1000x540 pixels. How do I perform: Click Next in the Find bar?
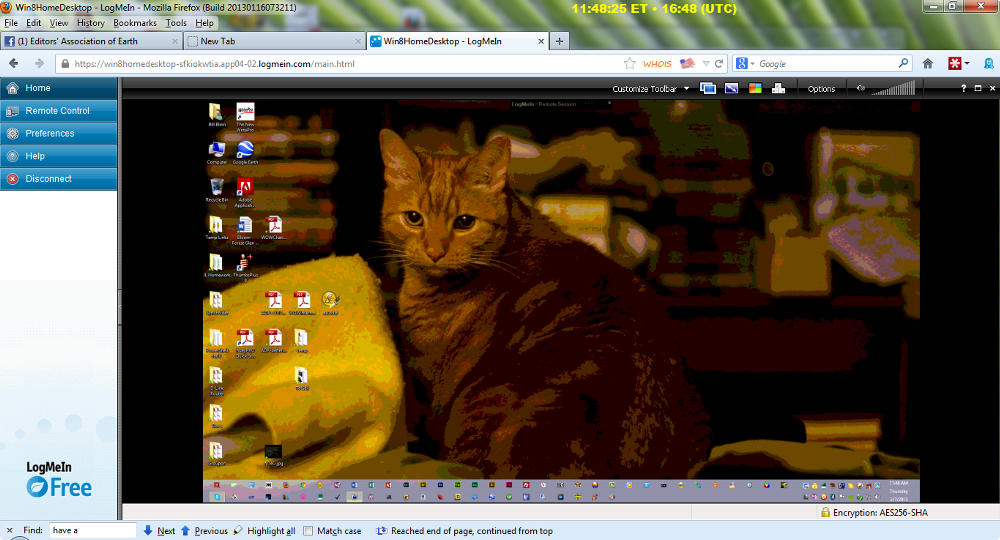click(159, 530)
